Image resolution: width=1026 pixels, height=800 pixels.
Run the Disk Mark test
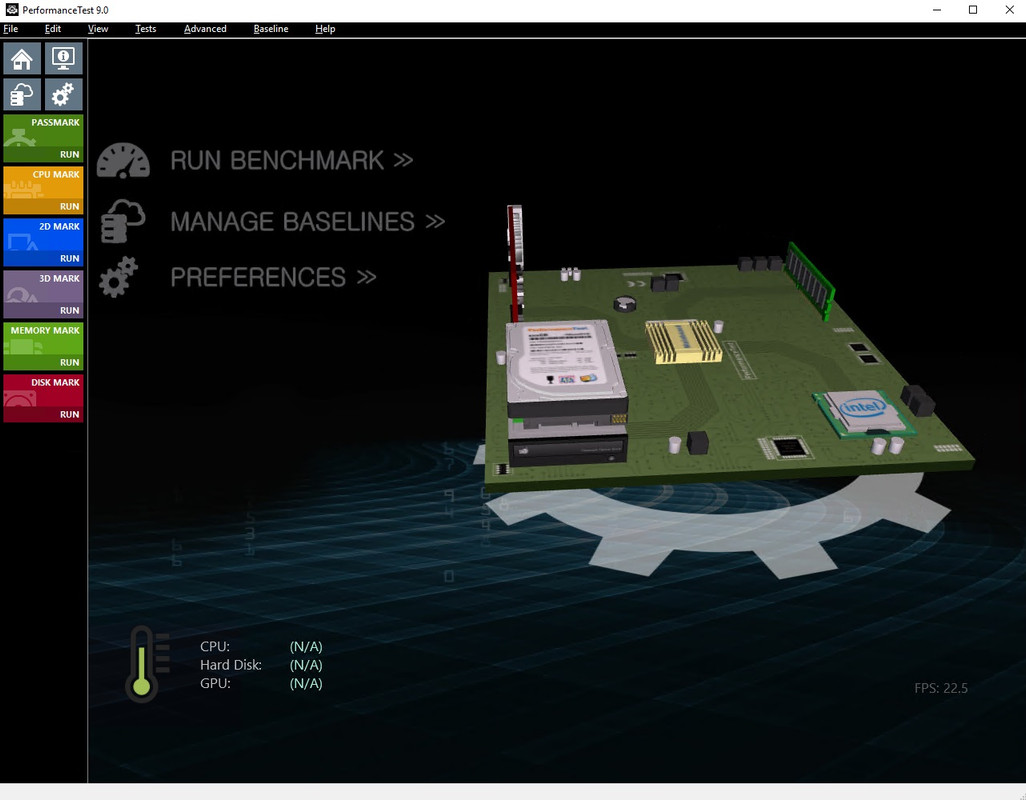click(69, 415)
